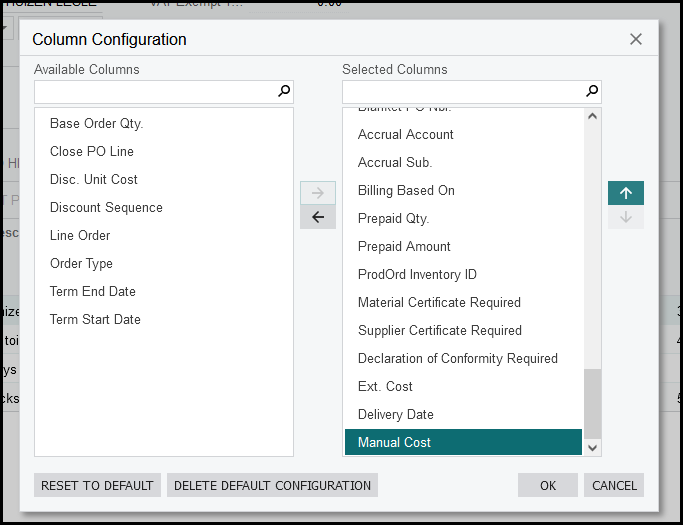Screen dimensions: 683x525
Task: Click the move-up arrow button
Action: pos(625,193)
